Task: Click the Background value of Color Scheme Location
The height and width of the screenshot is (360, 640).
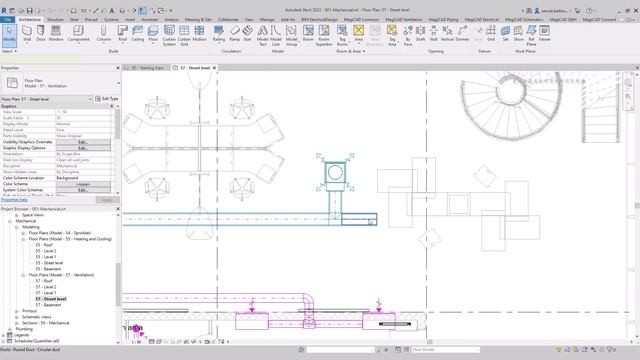Action: [83, 178]
